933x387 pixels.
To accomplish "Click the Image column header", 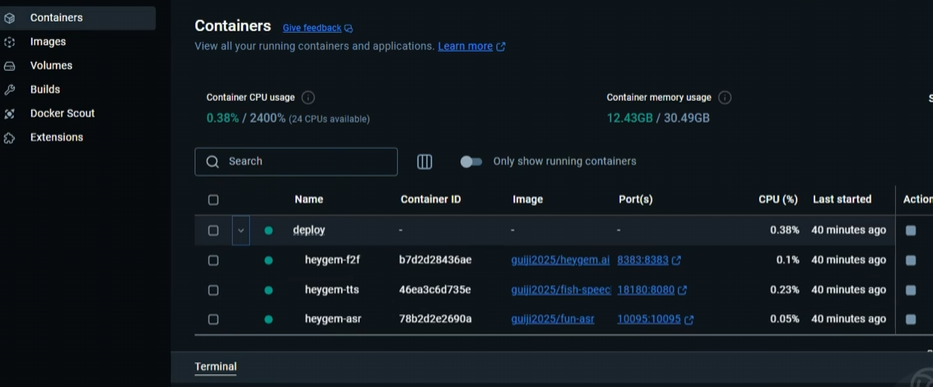I will tap(528, 199).
